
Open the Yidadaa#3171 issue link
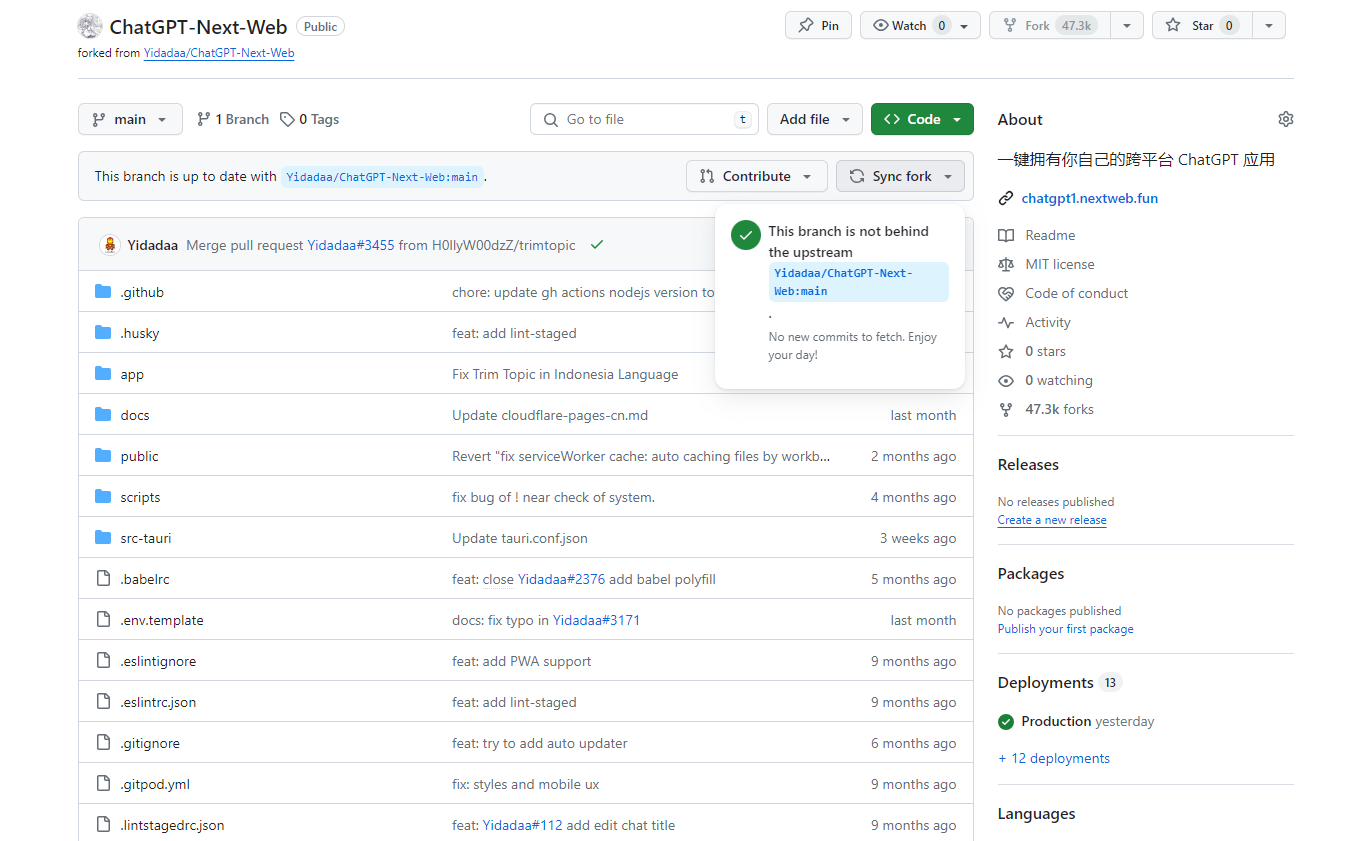tap(596, 620)
